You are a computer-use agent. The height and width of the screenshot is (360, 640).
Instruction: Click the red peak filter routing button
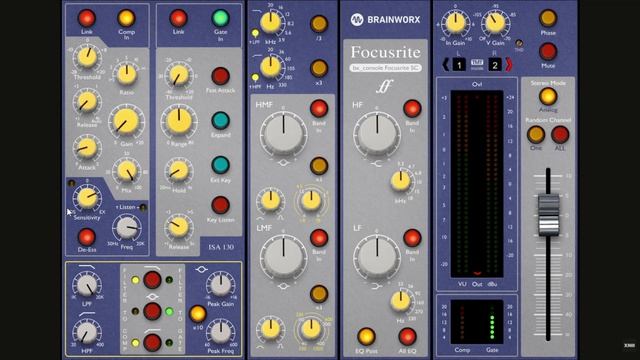click(152, 311)
